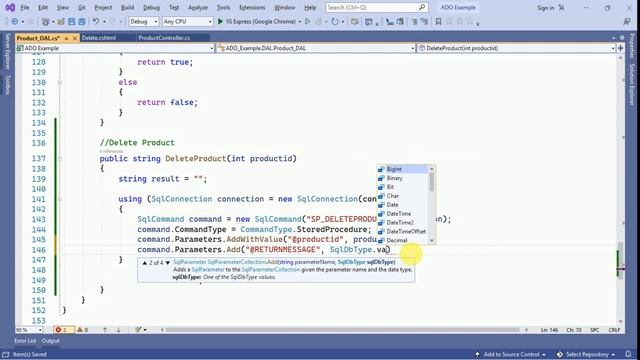This screenshot has height=360, width=640.
Task: Undo the last edit with Undo icon
Action: tap(96, 22)
